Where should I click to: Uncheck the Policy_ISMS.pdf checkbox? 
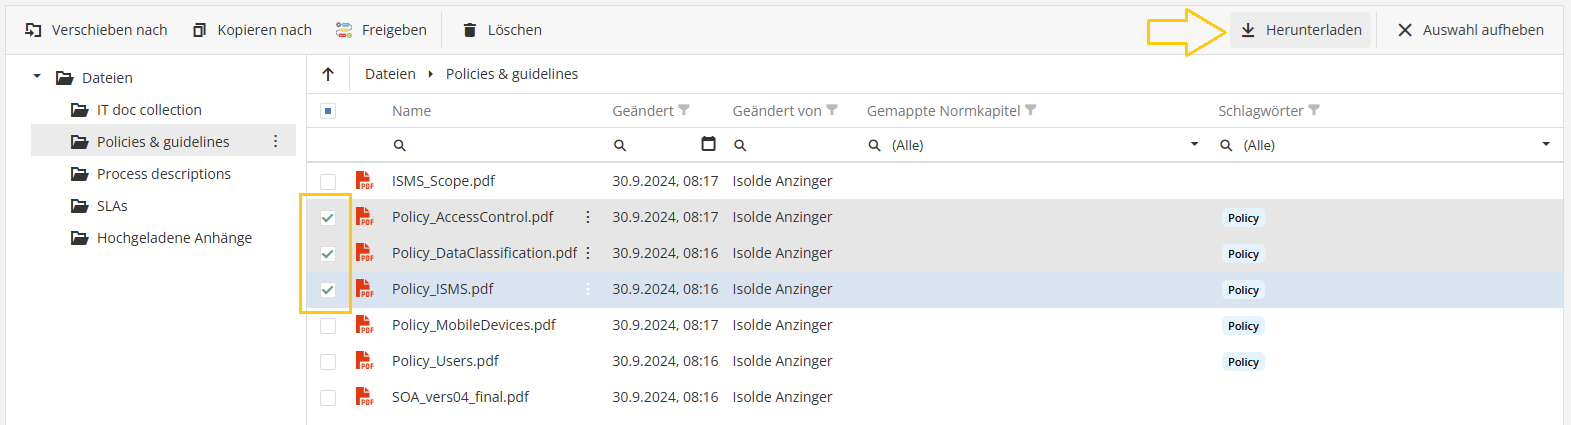328,290
